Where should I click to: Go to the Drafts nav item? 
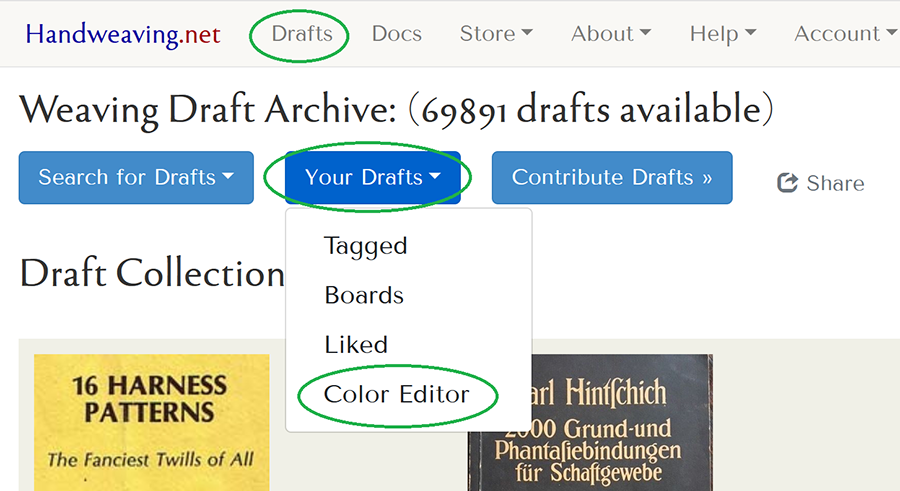tap(302, 34)
